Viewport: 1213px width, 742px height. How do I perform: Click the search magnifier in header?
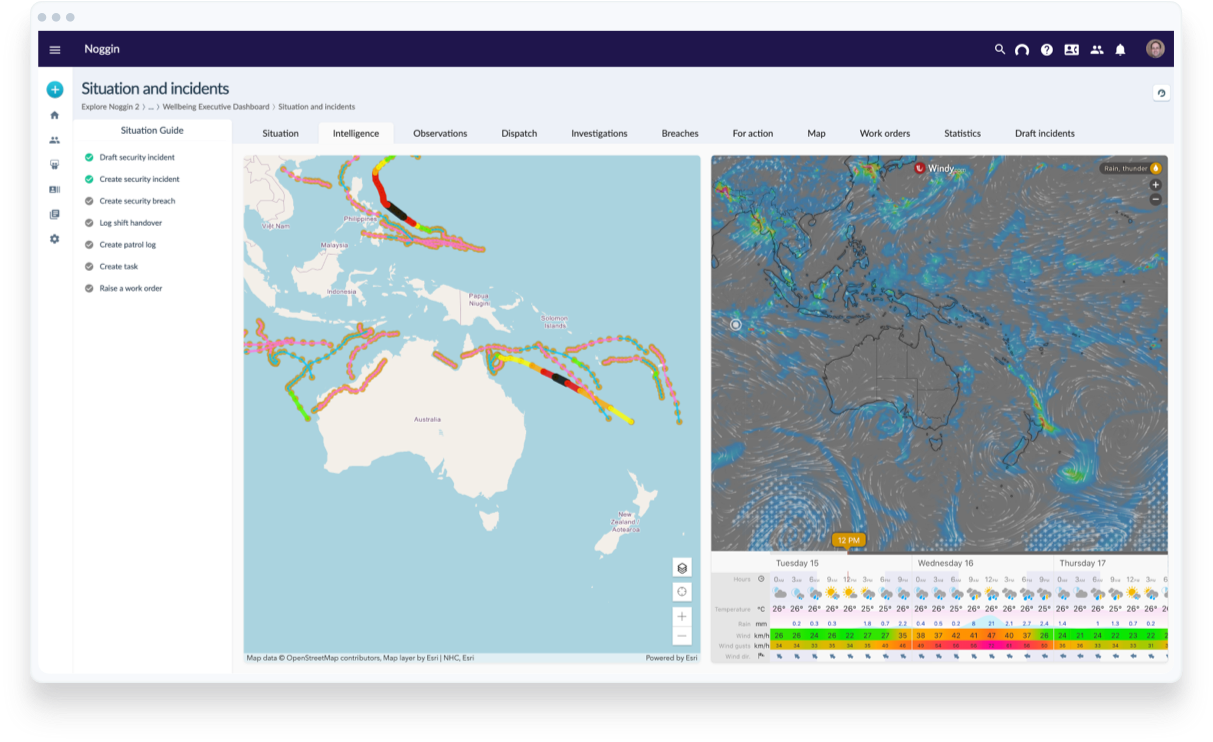pos(999,49)
